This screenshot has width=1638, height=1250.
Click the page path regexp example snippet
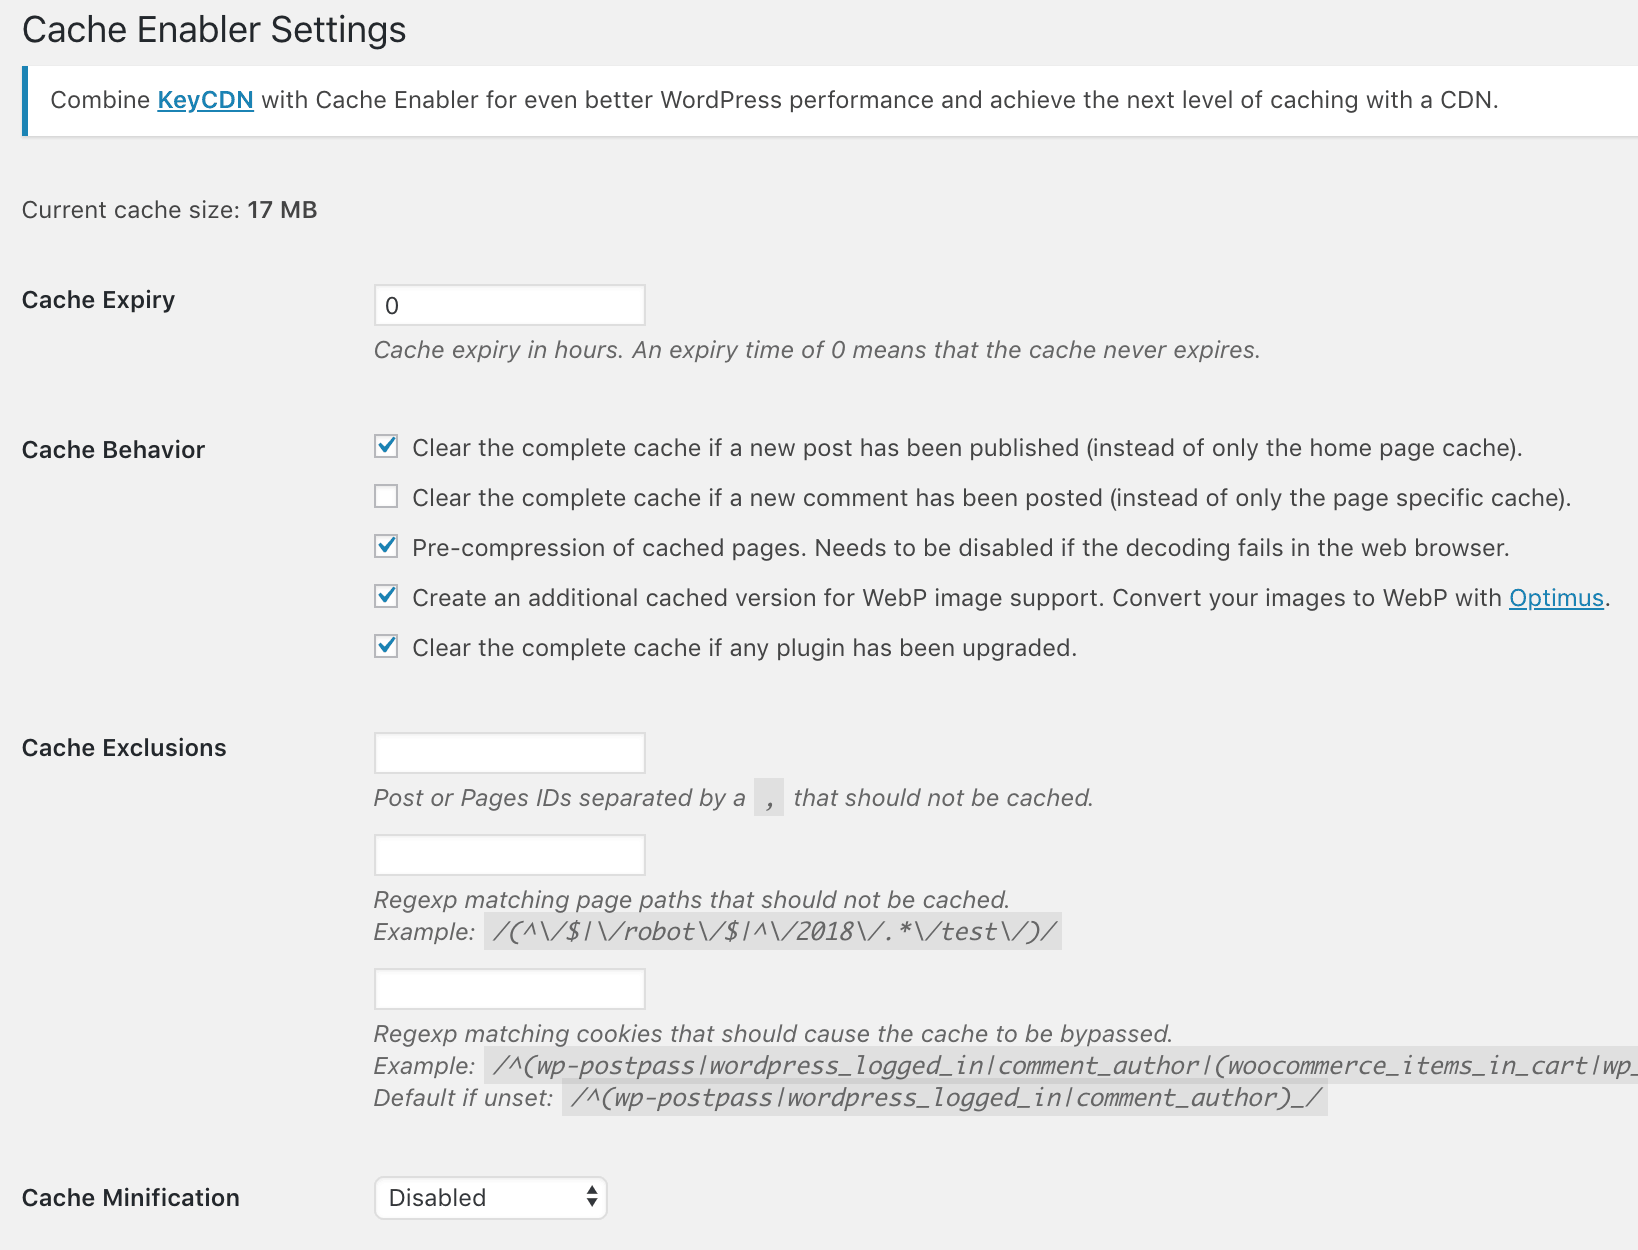click(773, 931)
